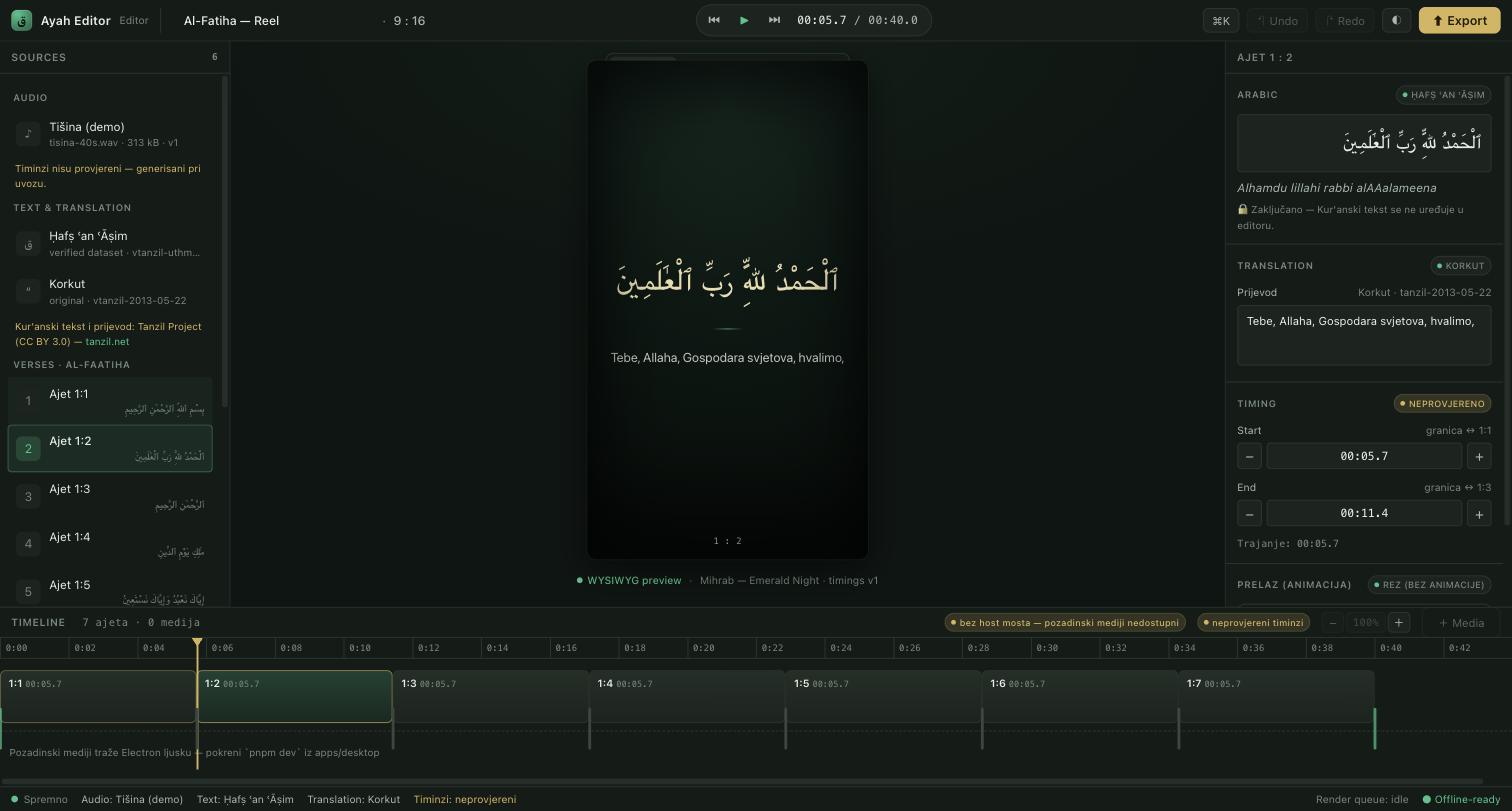Image resolution: width=1512 pixels, height=811 pixels.
Task: Open command palette with ⌘K button
Action: coord(1221,20)
